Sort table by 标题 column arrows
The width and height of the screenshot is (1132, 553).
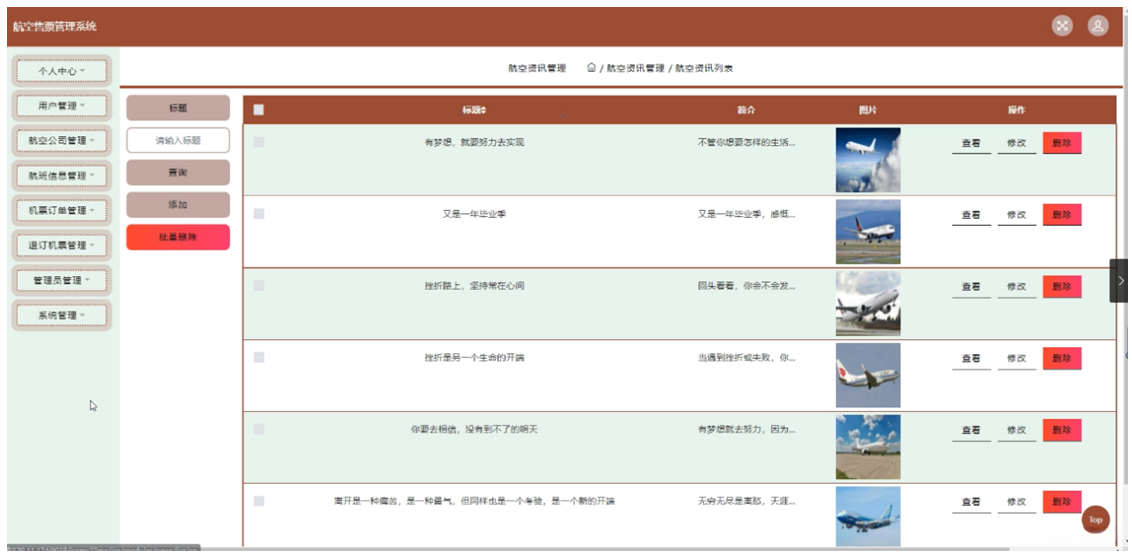coord(484,110)
